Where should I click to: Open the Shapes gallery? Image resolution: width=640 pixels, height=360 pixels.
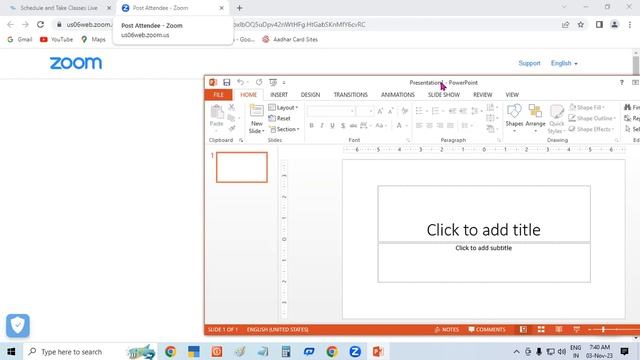pyautogui.click(x=514, y=118)
